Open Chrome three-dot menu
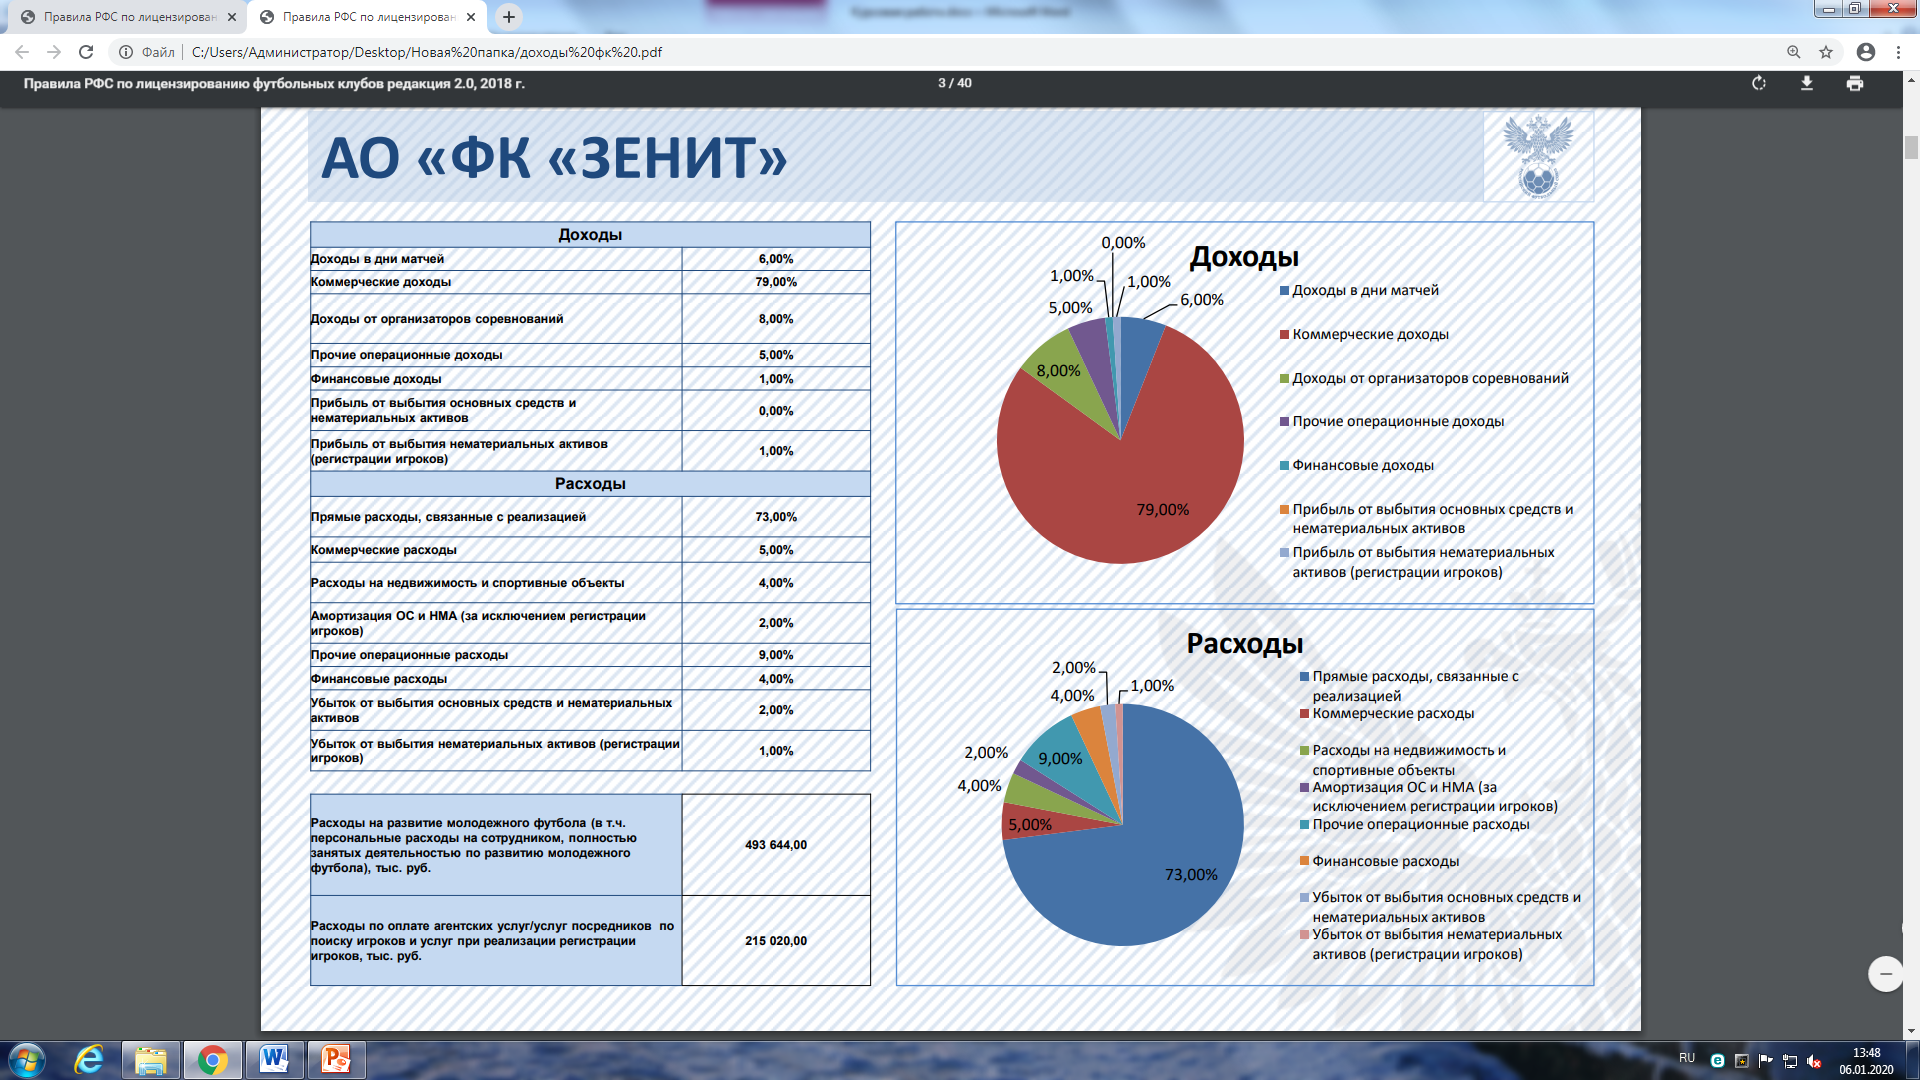The height and width of the screenshot is (1080, 1920). click(1898, 52)
